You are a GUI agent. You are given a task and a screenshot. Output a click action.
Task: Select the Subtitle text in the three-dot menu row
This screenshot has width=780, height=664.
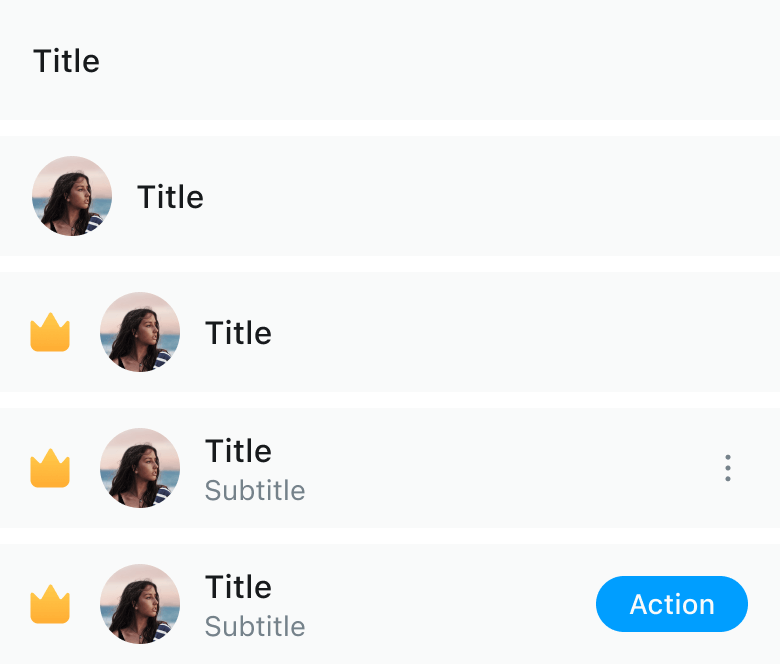click(x=255, y=491)
